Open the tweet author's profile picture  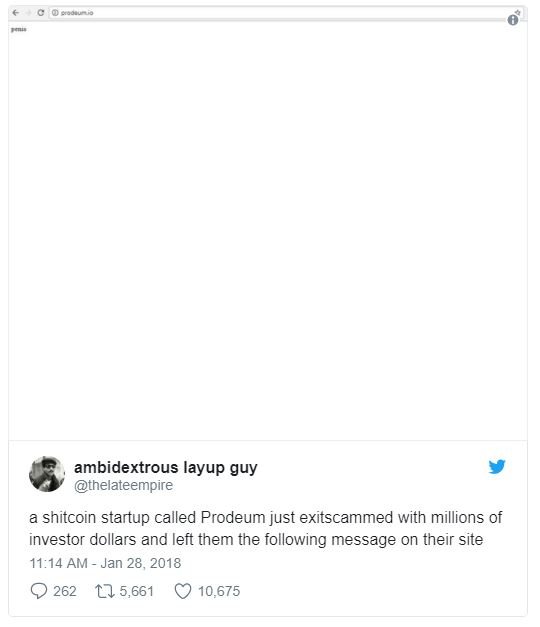47,474
